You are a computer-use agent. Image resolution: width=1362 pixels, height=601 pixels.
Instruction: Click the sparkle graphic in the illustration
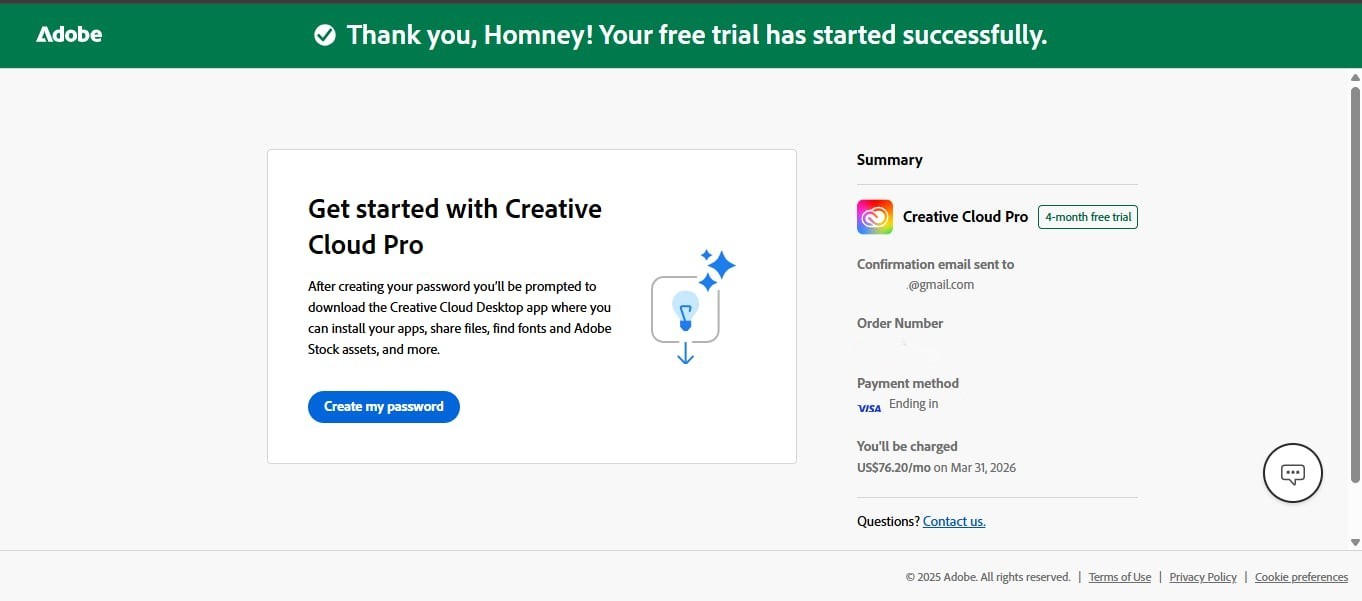pos(719,265)
